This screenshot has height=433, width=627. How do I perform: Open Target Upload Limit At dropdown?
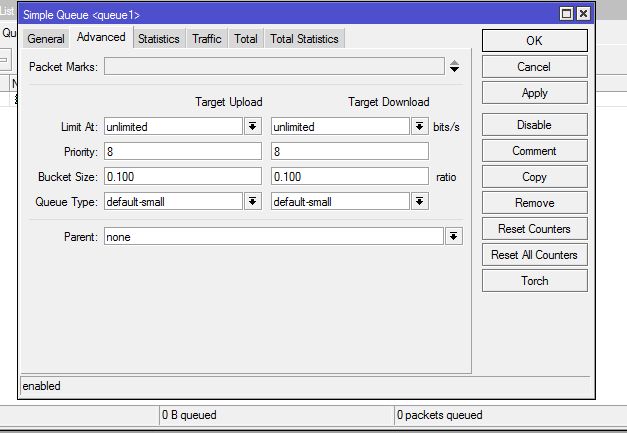click(253, 126)
